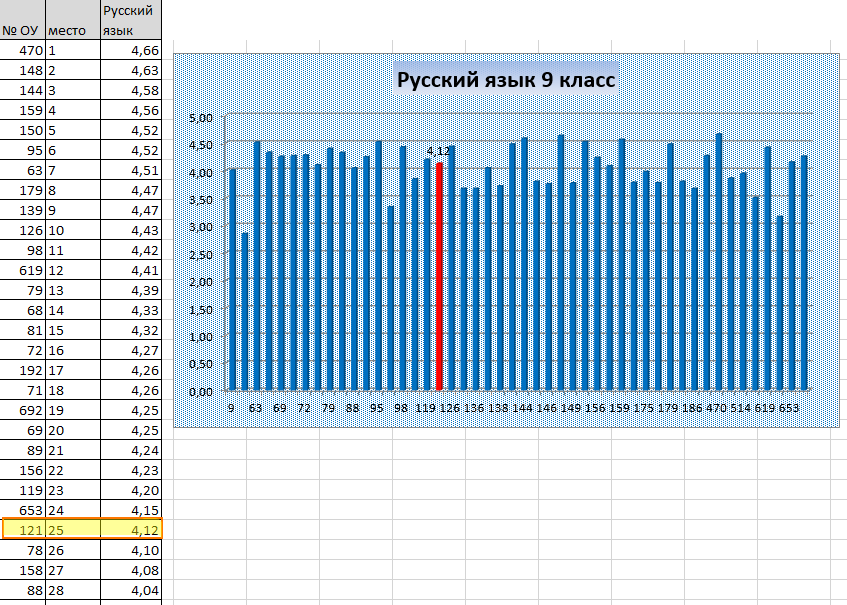
Task: Click the score cell 4,15
Action: [131, 510]
